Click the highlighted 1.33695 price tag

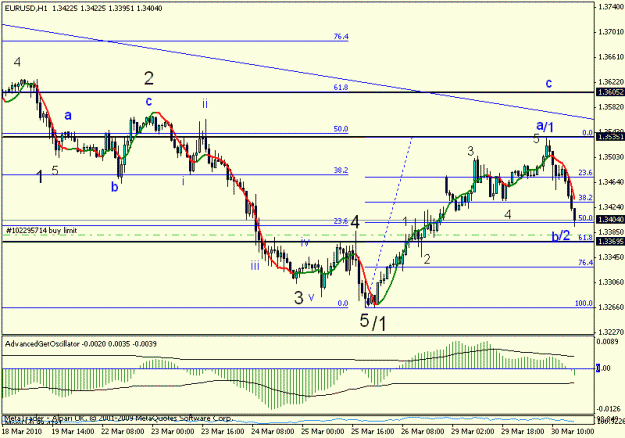(609, 242)
